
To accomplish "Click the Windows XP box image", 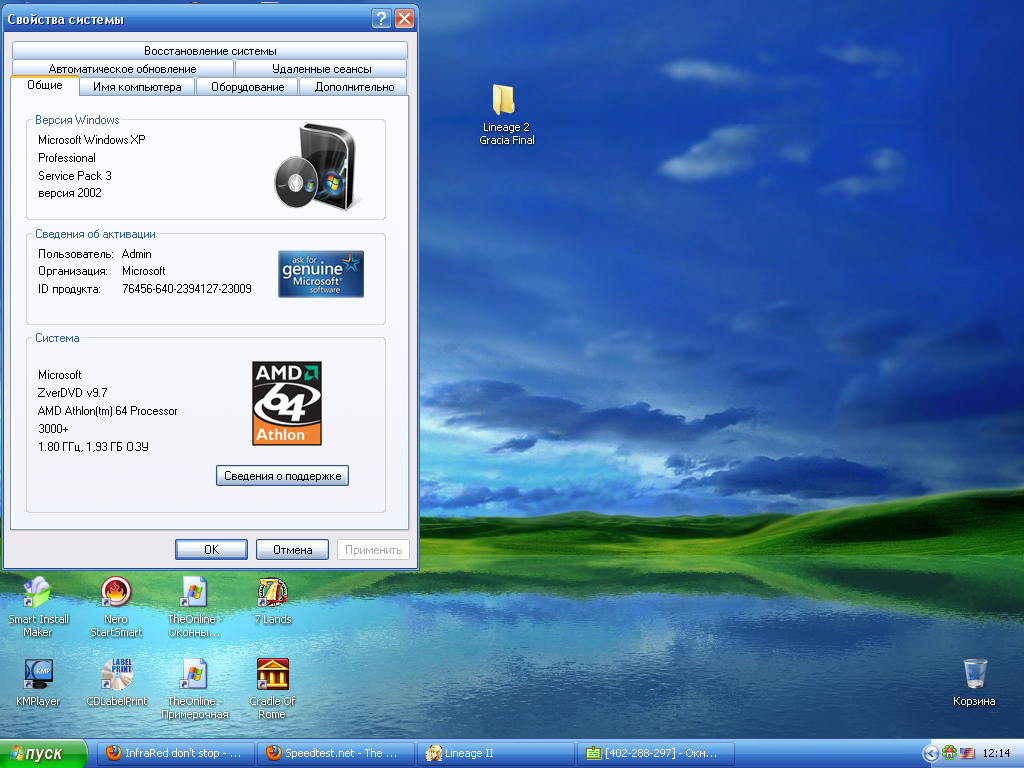I will click(x=316, y=167).
